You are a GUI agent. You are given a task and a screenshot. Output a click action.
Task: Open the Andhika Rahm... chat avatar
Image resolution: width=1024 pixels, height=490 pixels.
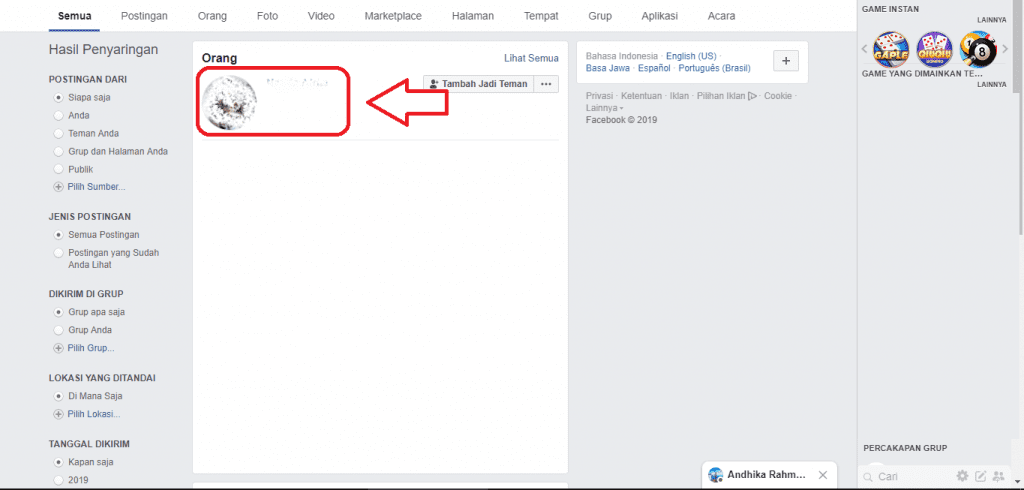pos(716,475)
